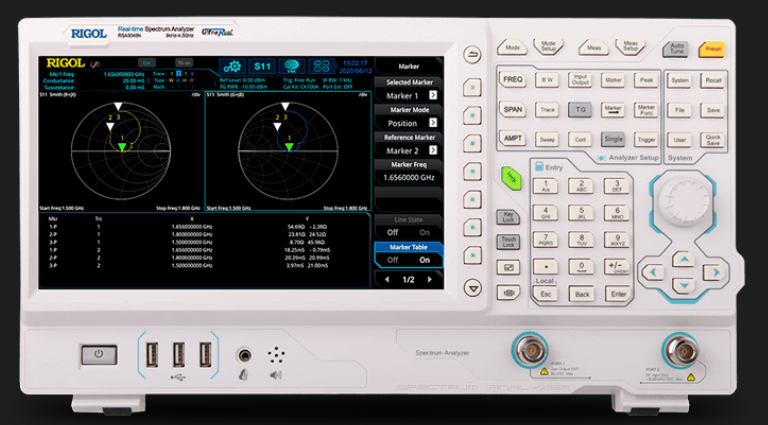This screenshot has width=768, height=425.
Task: Toggle Marker Table on-screen switch
Action: [408, 255]
